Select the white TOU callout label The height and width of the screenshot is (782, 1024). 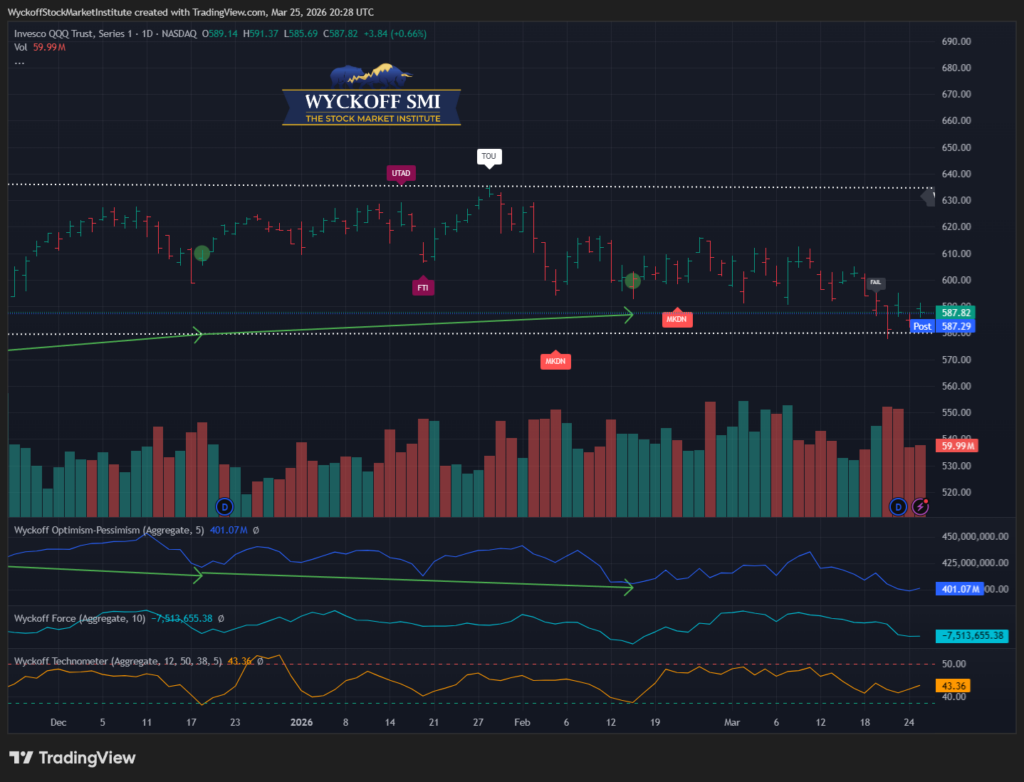tap(487, 156)
